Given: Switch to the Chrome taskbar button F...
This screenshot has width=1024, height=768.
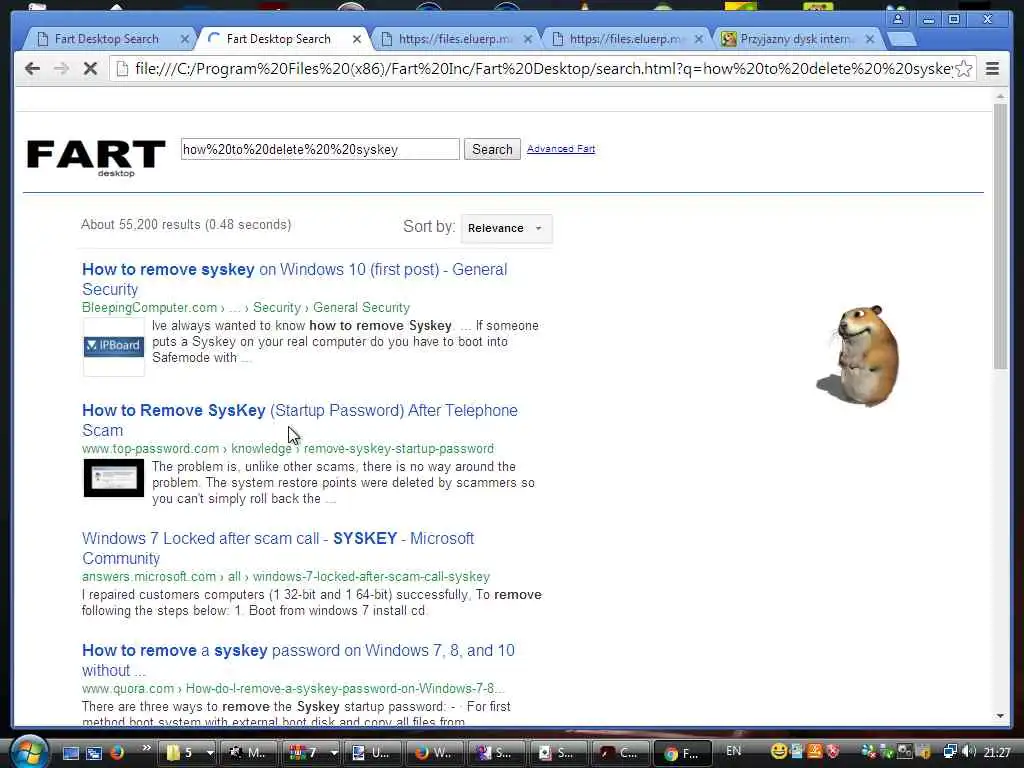Looking at the screenshot, I should pos(681,753).
